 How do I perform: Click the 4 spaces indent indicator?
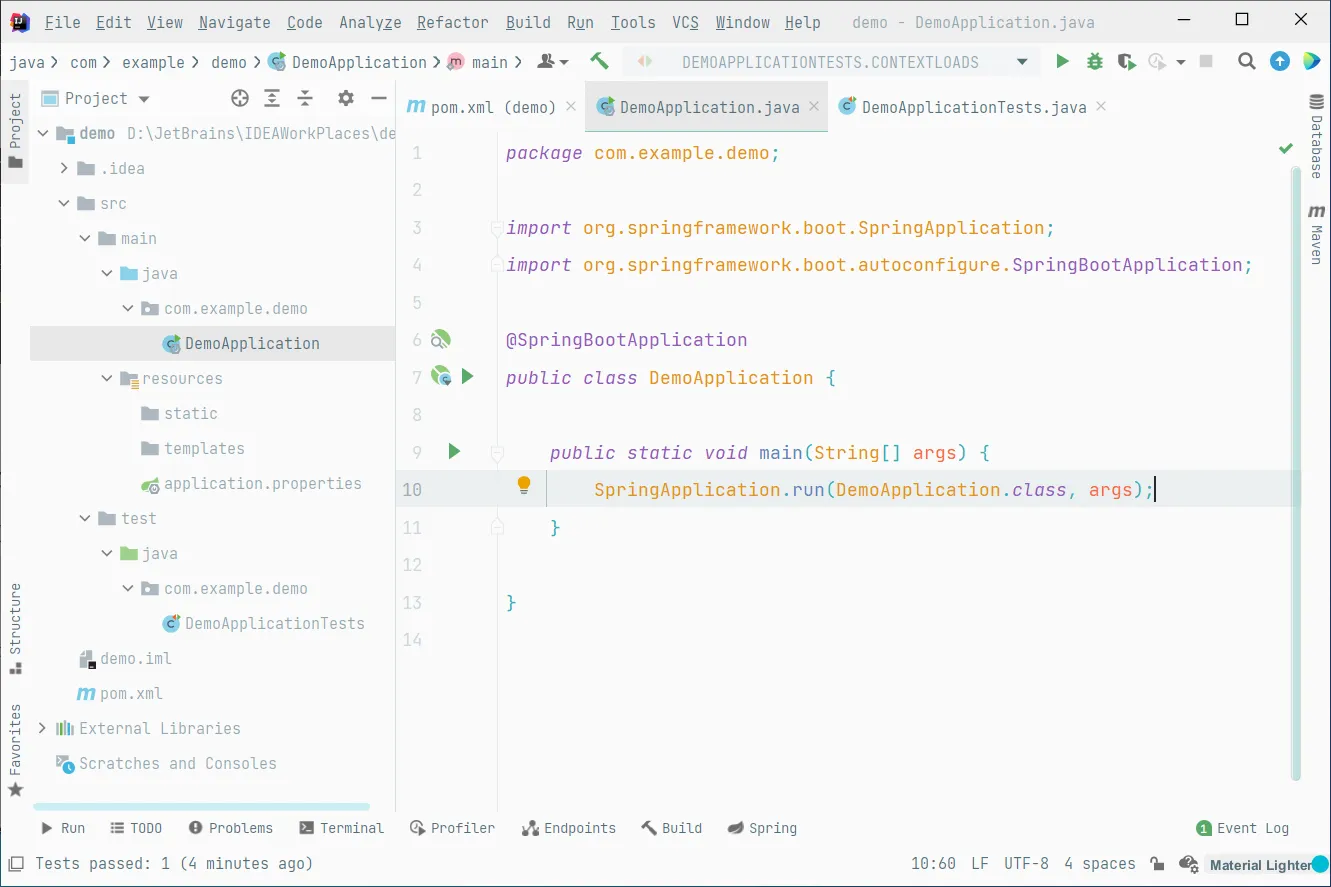coord(1099,863)
